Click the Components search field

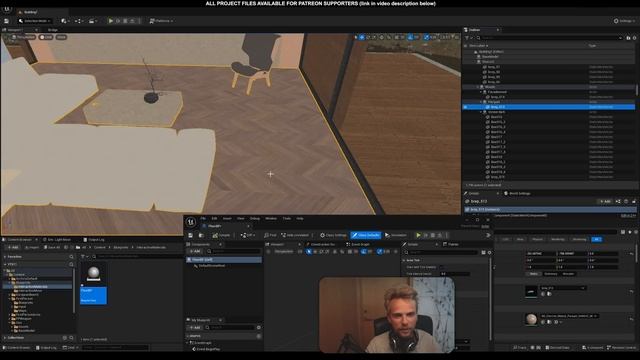coord(233,251)
